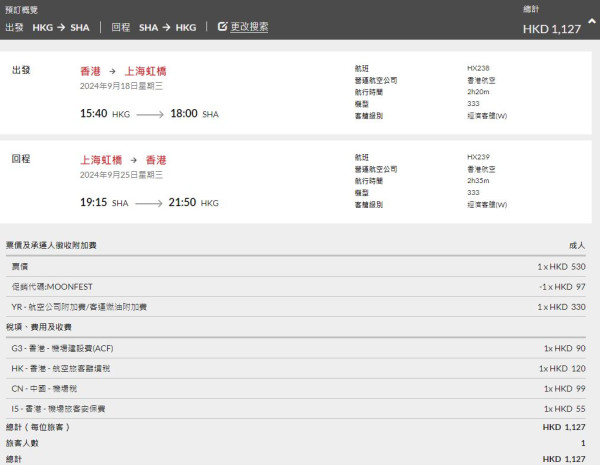Click the return flight number HX239

479,157
